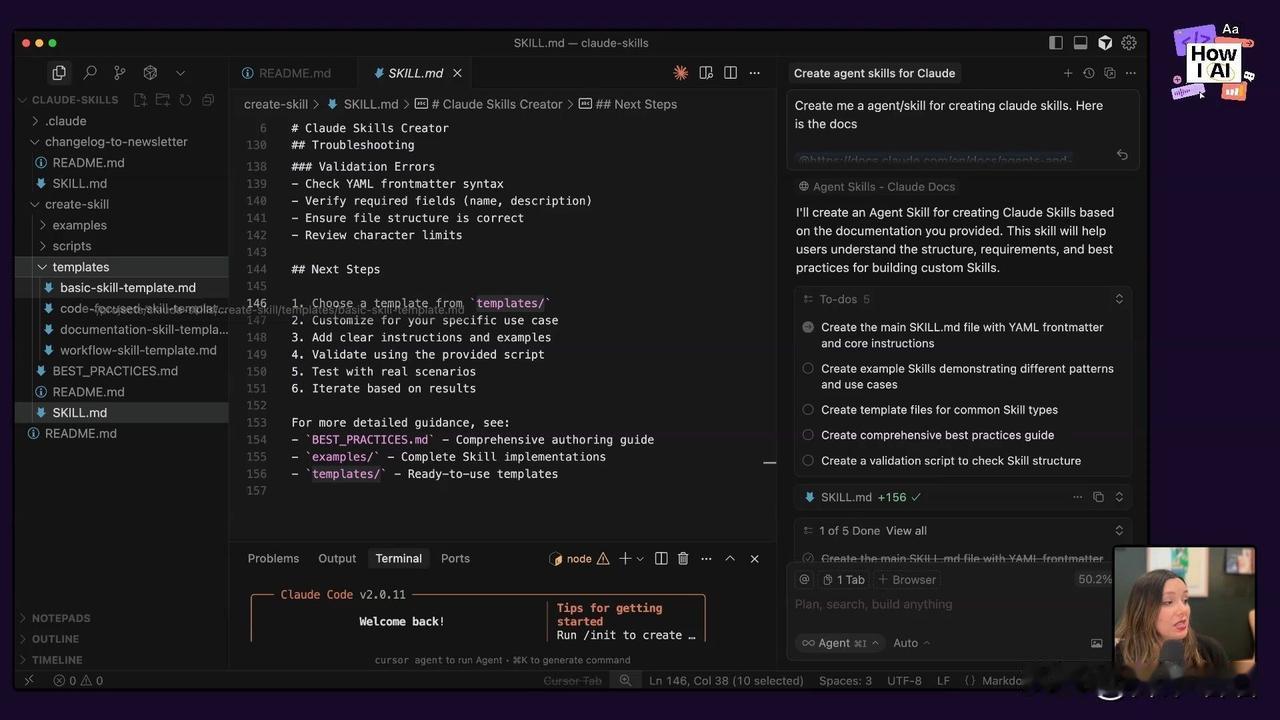Image resolution: width=1280 pixels, height=720 pixels.
Task: Open chat panel more options ellipsis
Action: (x=1131, y=73)
